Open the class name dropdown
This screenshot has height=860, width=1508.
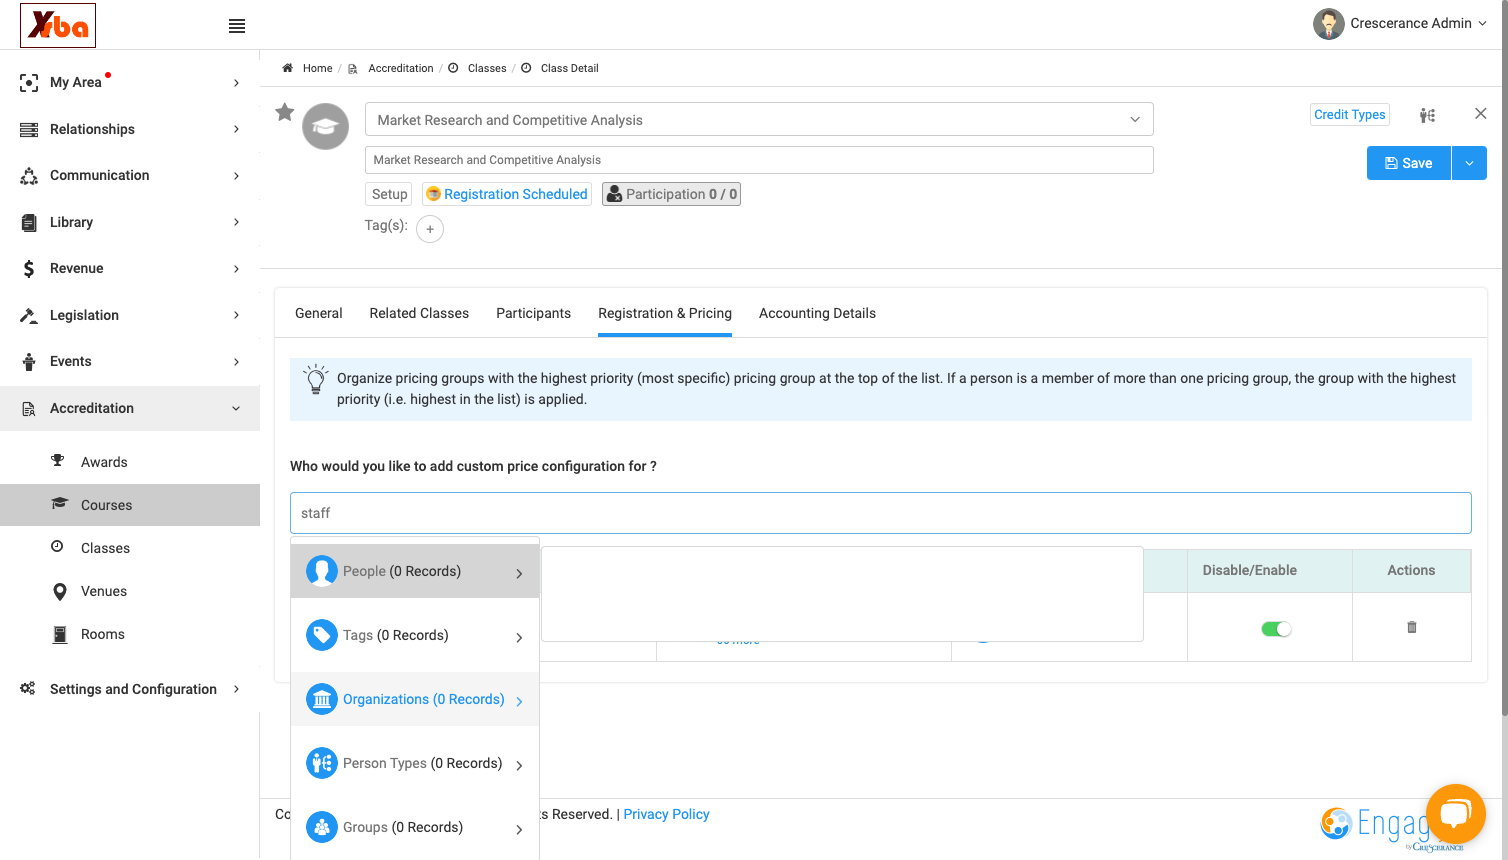click(x=759, y=120)
